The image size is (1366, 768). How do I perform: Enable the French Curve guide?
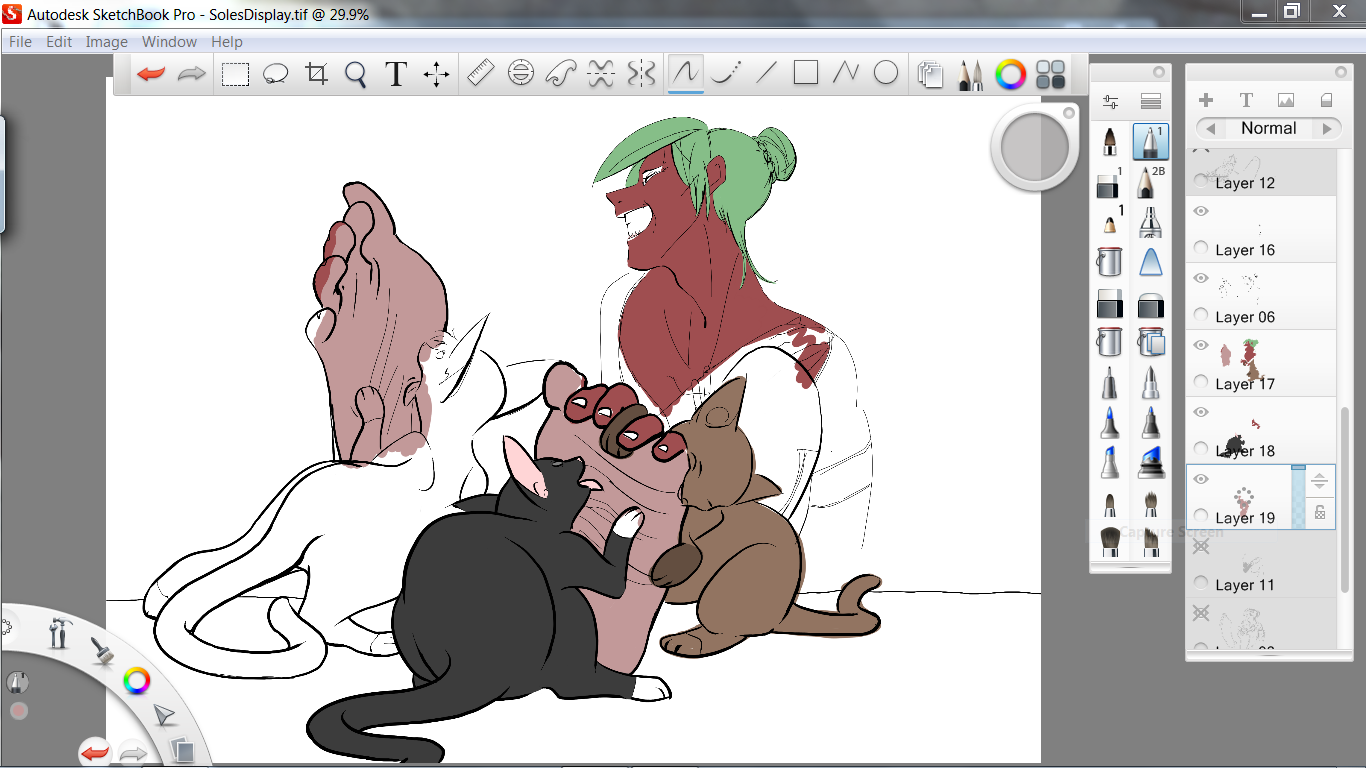click(x=561, y=73)
